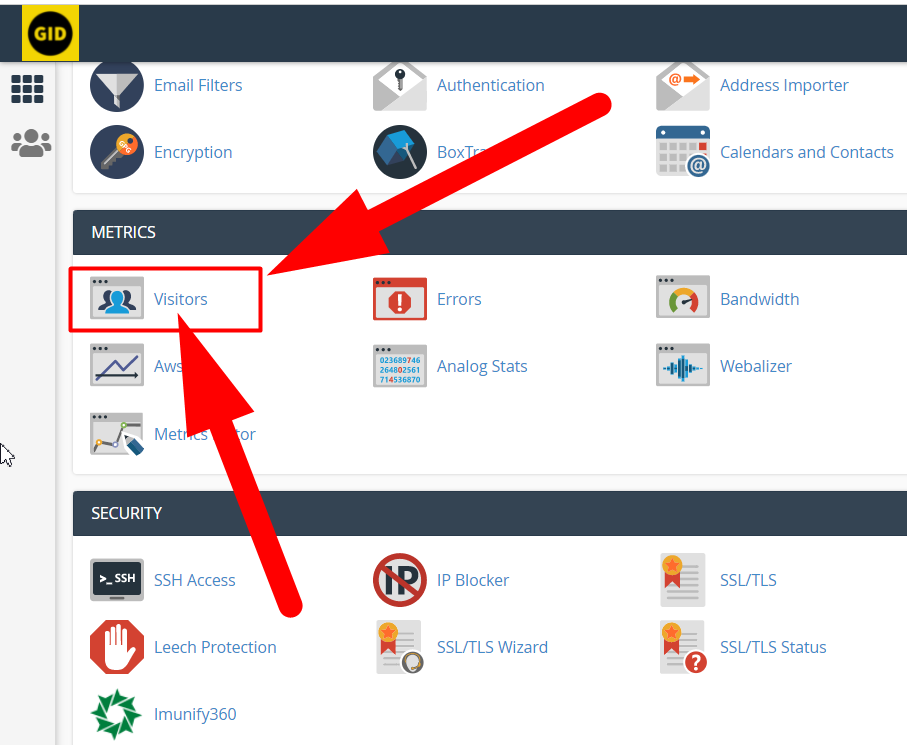Screen dimensions: 907x745
Task: Open the SSL/TLS Wizard link
Action: coord(492,647)
